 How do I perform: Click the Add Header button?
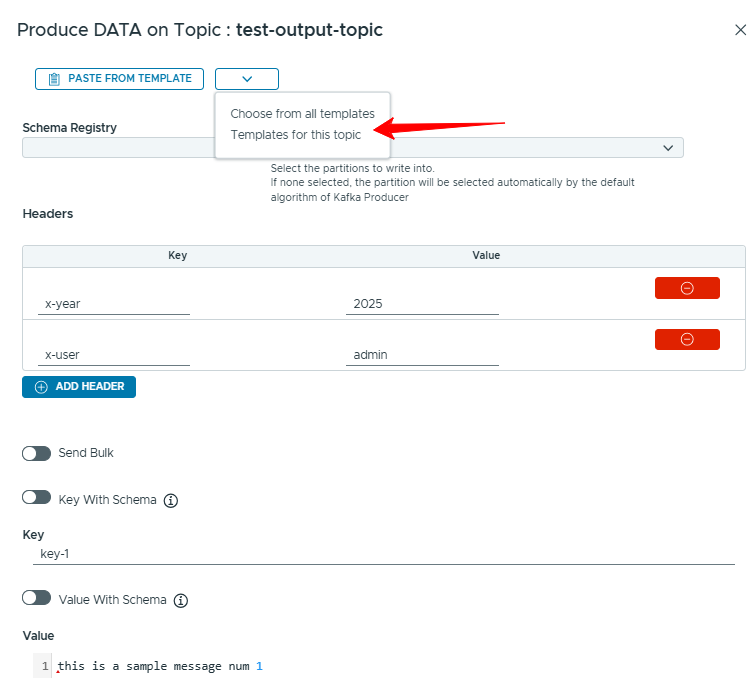coord(79,387)
